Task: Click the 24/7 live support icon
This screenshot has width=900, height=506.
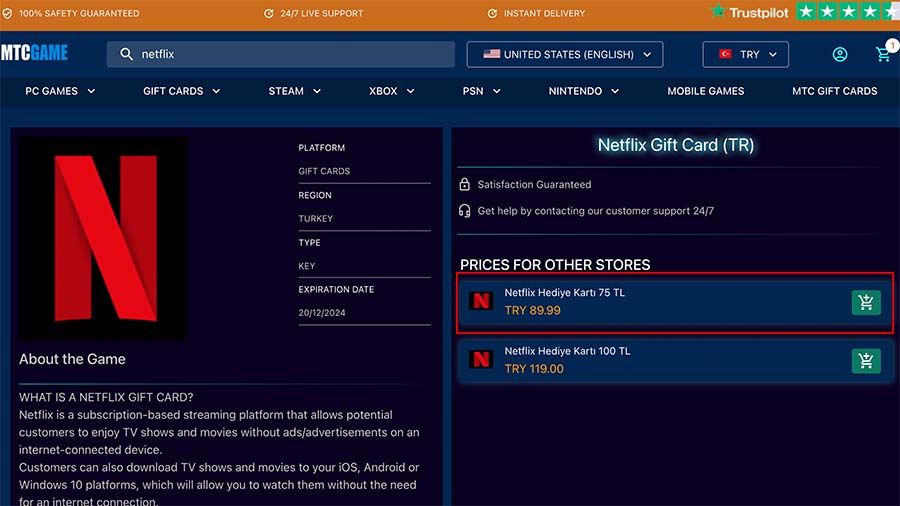Action: pos(269,13)
